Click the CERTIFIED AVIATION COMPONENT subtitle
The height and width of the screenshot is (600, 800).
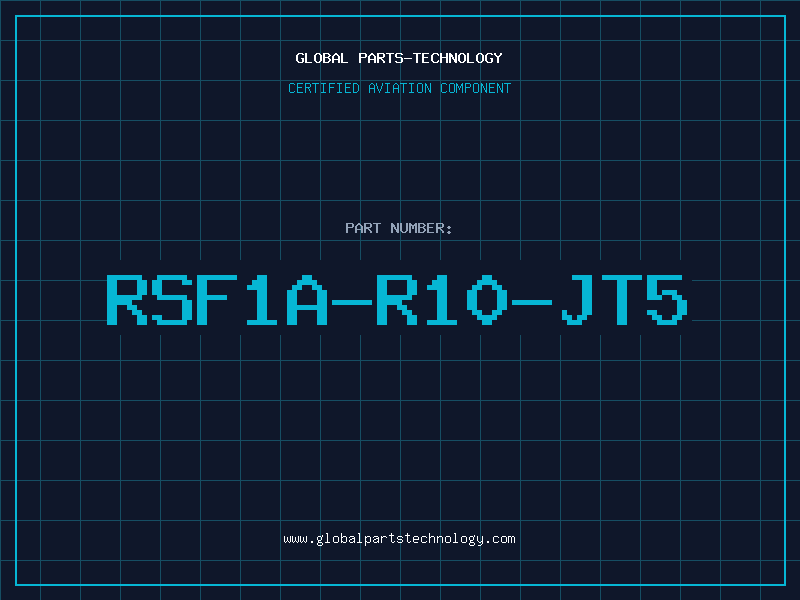coord(399,88)
